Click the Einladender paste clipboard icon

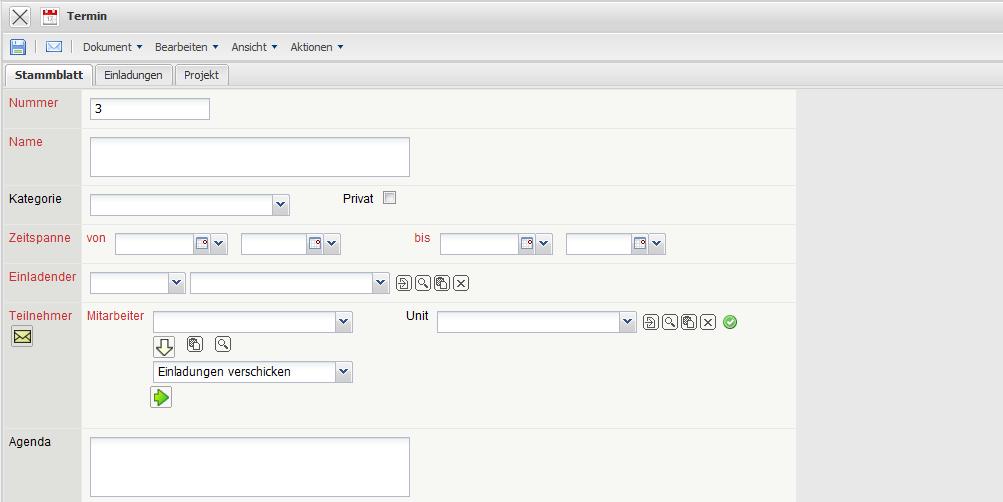(442, 283)
